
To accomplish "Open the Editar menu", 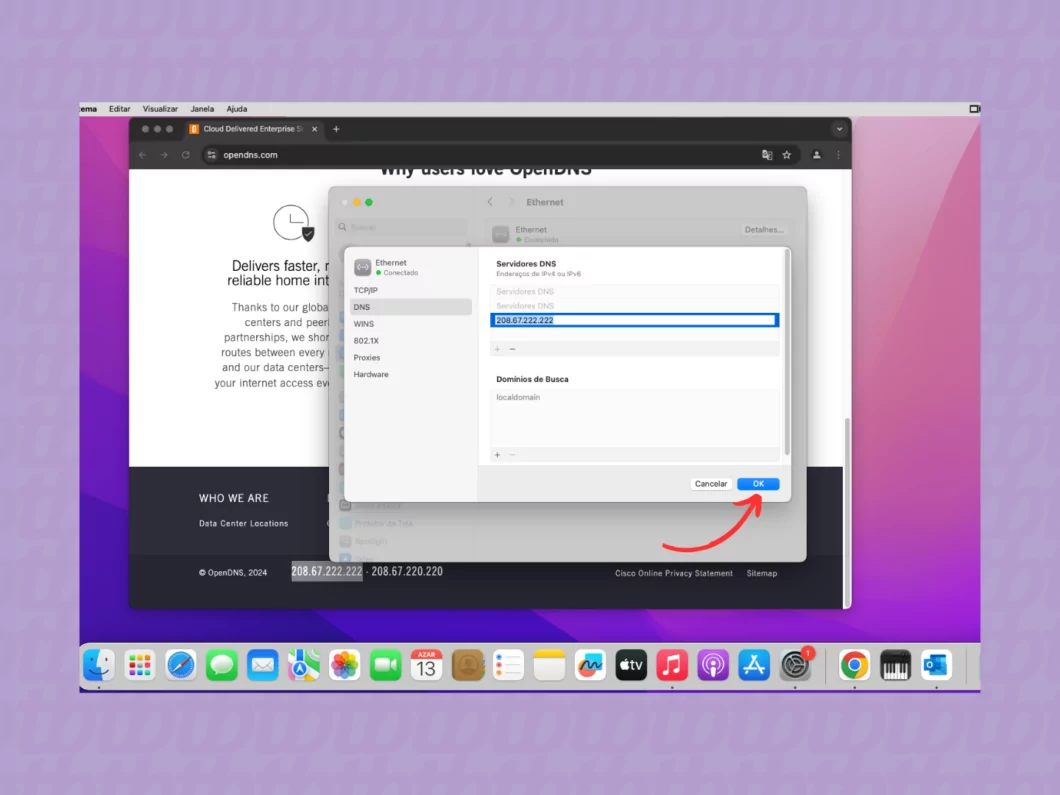I will click(x=120, y=109).
